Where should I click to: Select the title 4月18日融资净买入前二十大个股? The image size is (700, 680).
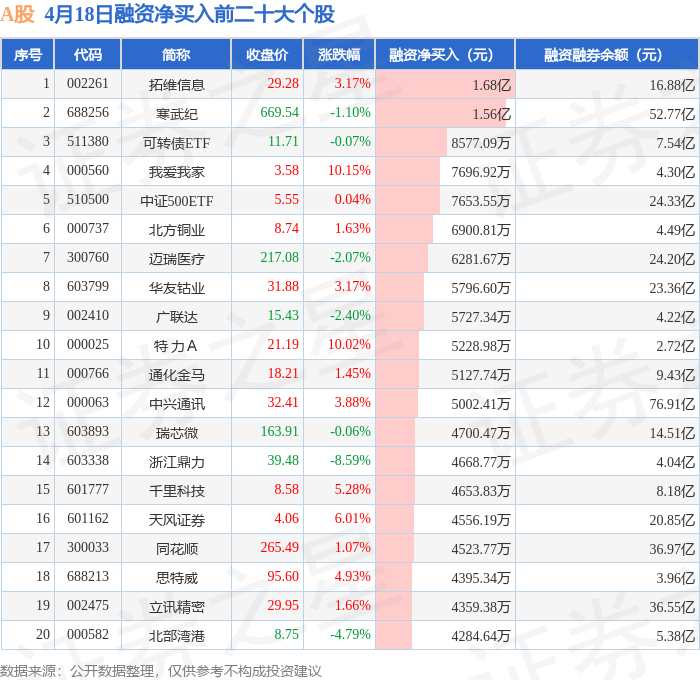pyautogui.click(x=190, y=14)
